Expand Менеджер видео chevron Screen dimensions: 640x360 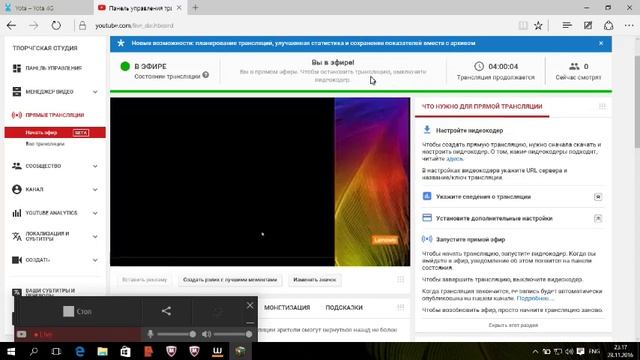coord(95,92)
